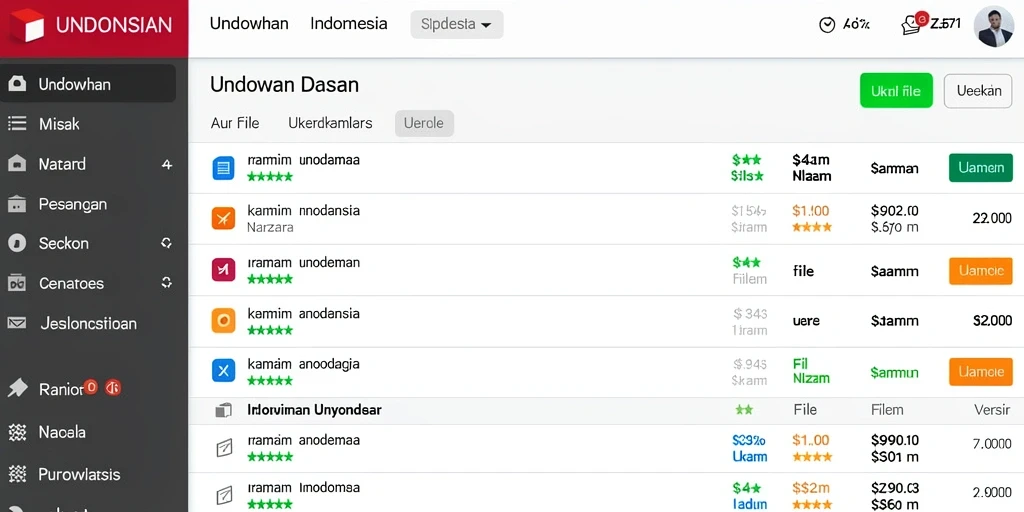Click orange circle icon of karmim anodansia
1024x512 pixels.
pos(223,320)
